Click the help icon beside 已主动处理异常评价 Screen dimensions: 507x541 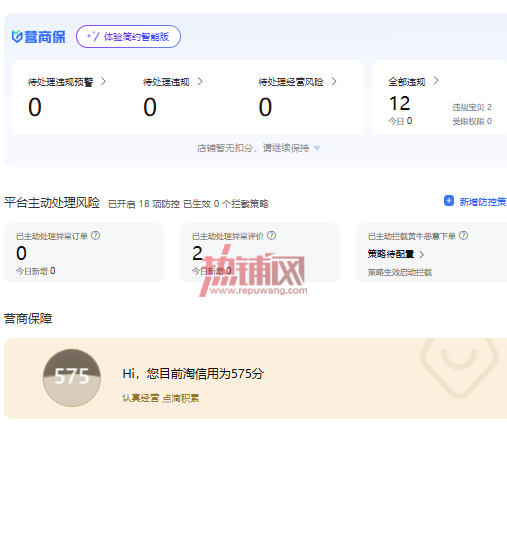point(271,236)
